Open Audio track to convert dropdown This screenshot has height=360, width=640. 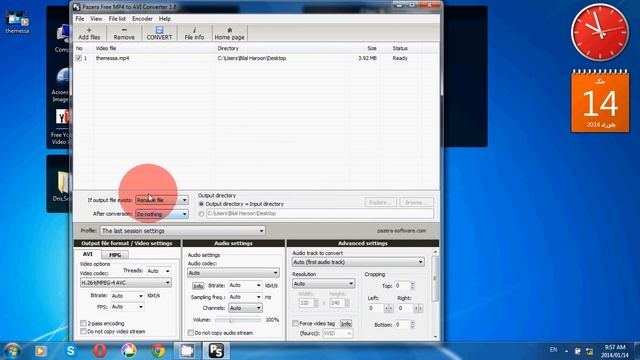(358, 262)
